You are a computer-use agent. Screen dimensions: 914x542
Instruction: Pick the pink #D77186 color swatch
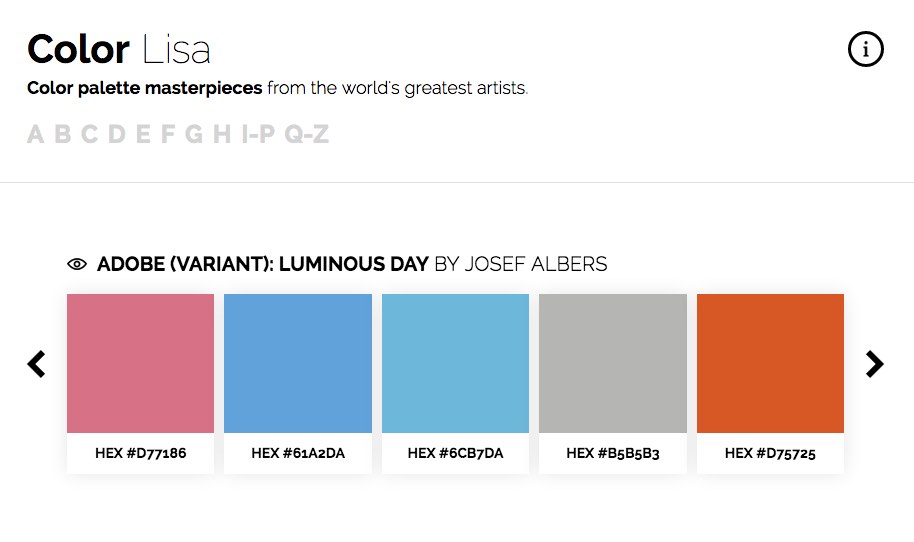pyautogui.click(x=140, y=363)
